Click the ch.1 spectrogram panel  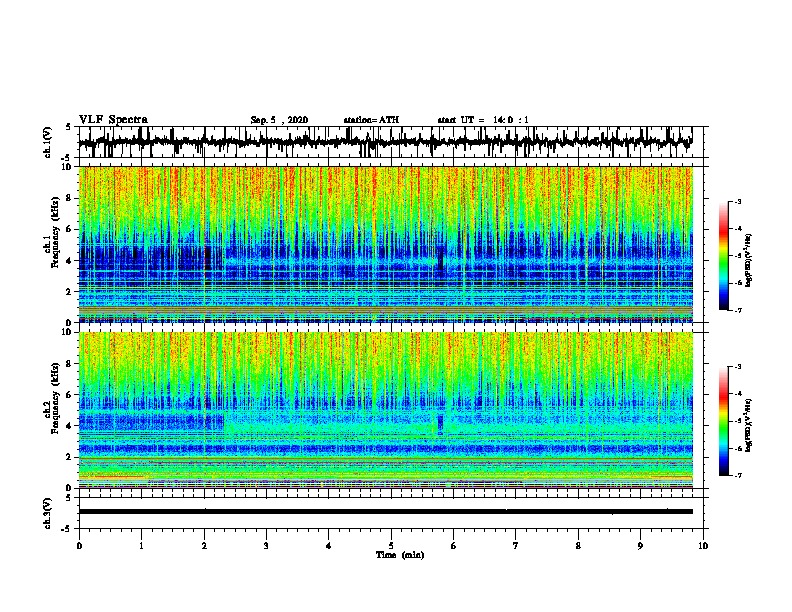click(x=386, y=244)
